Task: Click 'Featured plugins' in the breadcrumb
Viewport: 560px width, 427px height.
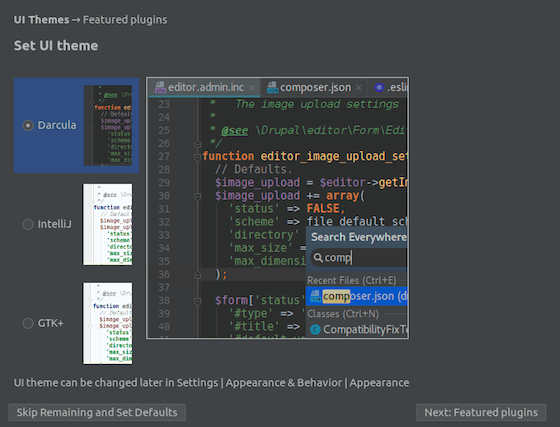Action: click(125, 20)
